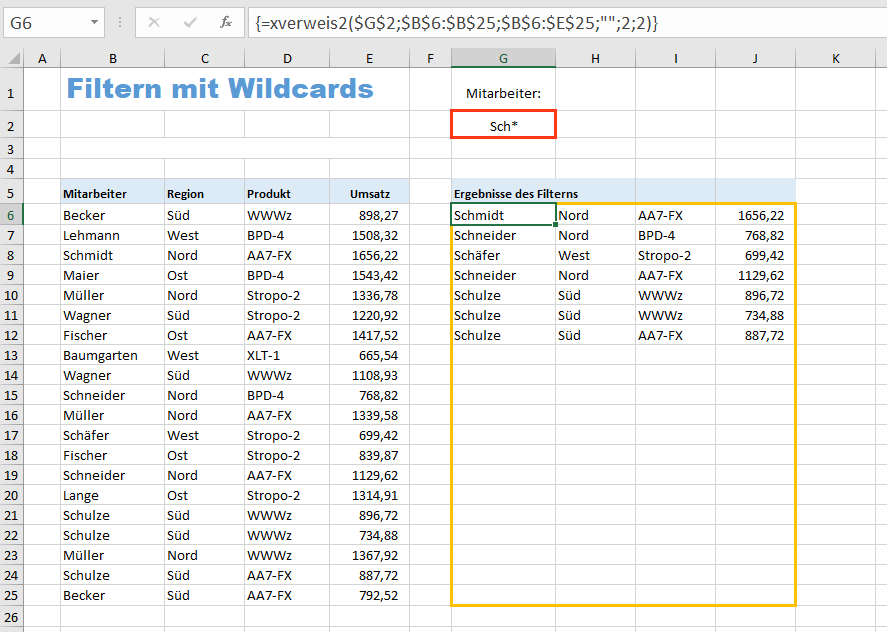Screen dimensions: 887x632
Task: Select column E header
Action: [x=369, y=58]
